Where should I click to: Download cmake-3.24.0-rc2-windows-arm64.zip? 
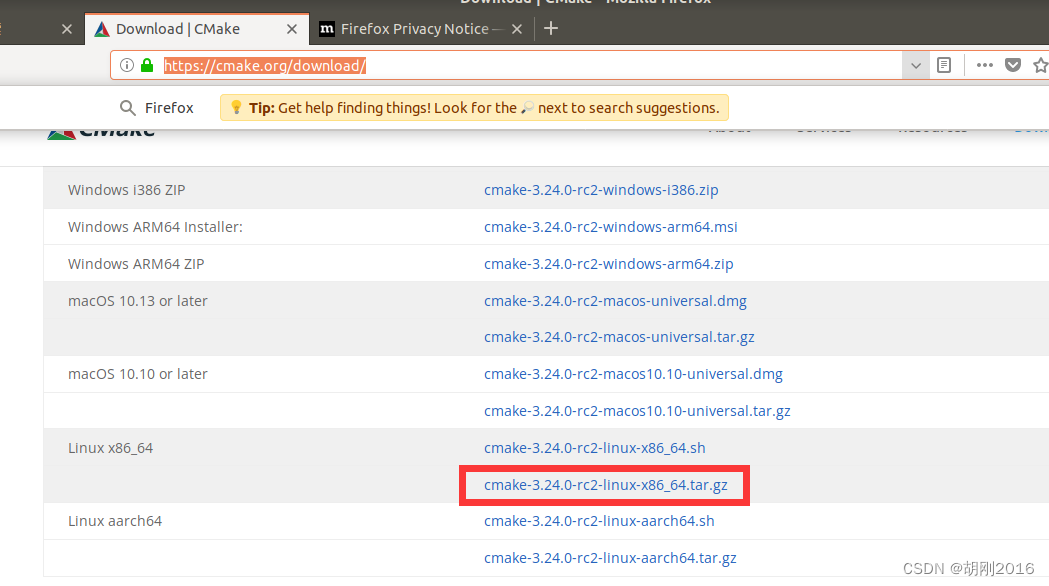[x=608, y=264]
